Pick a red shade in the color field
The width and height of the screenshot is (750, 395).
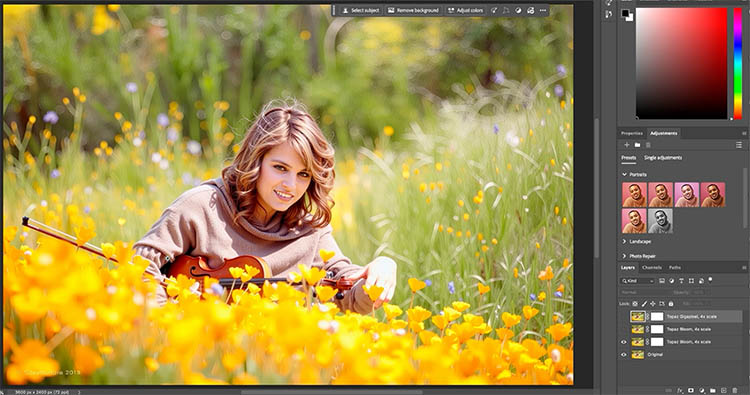click(x=681, y=63)
